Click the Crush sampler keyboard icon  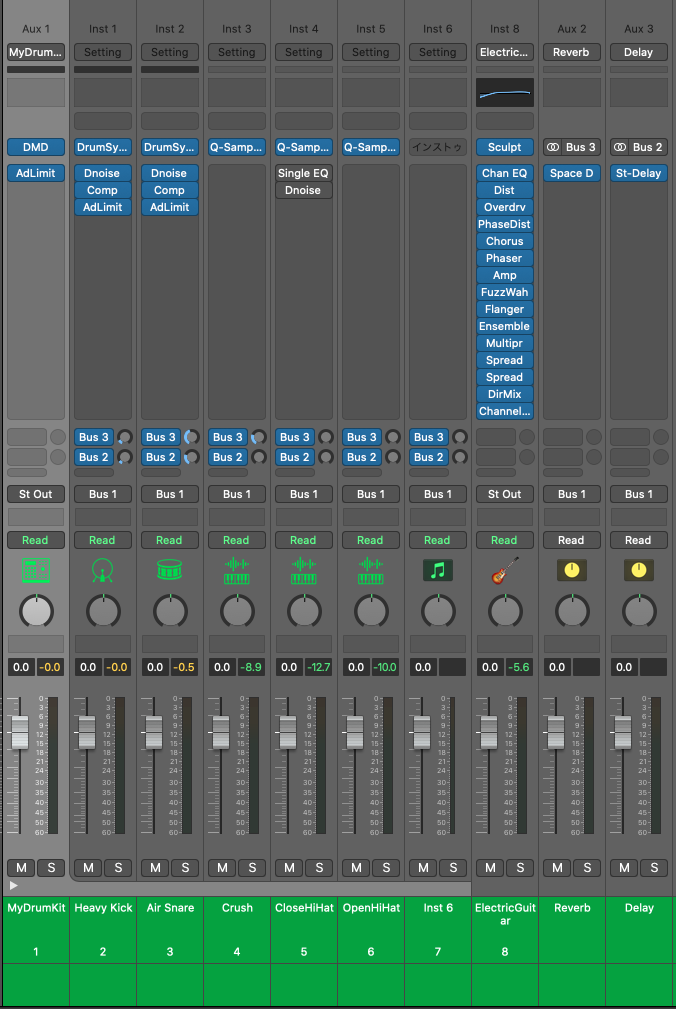[x=237, y=570]
